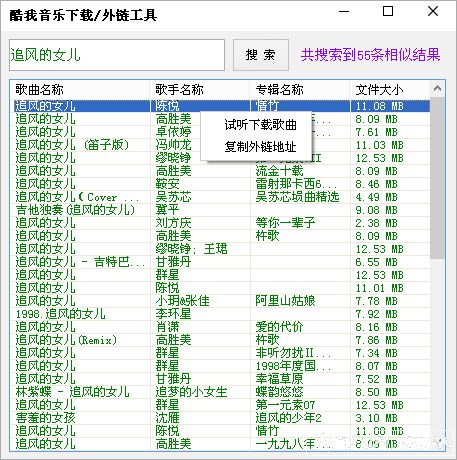Sort by the 歌曲名称 column header
Image resolution: width=457 pixels, height=460 pixels.
(x=80, y=89)
